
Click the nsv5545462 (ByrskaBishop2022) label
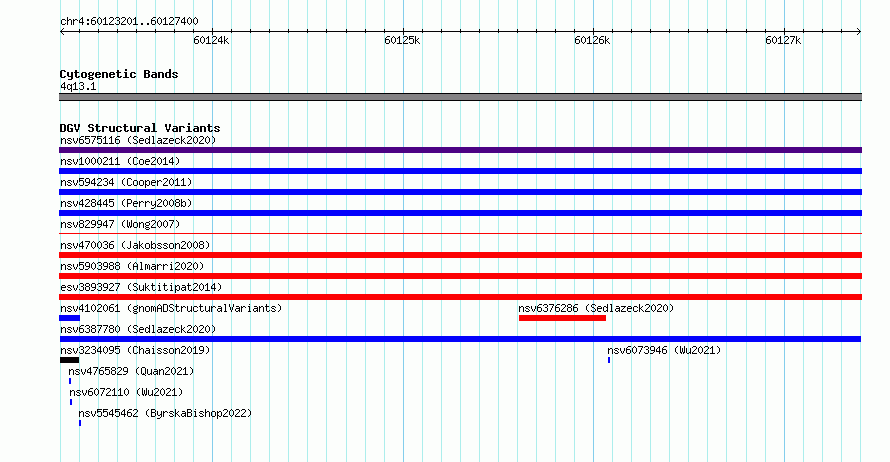click(165, 413)
